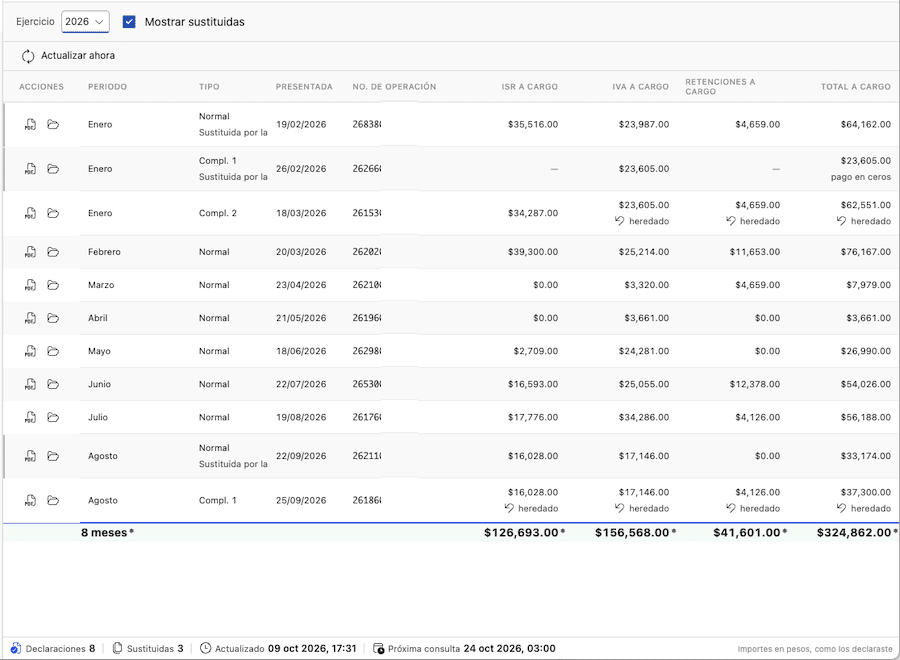
Task: Click the ISR A CARGO column header
Action: pyautogui.click(x=530, y=87)
